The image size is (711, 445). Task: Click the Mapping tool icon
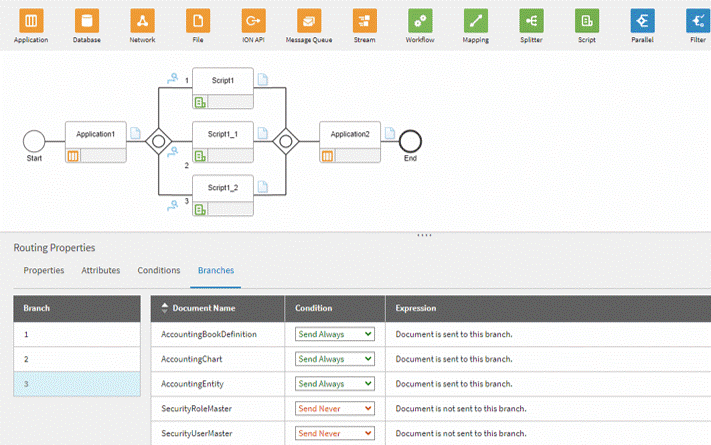[476, 20]
